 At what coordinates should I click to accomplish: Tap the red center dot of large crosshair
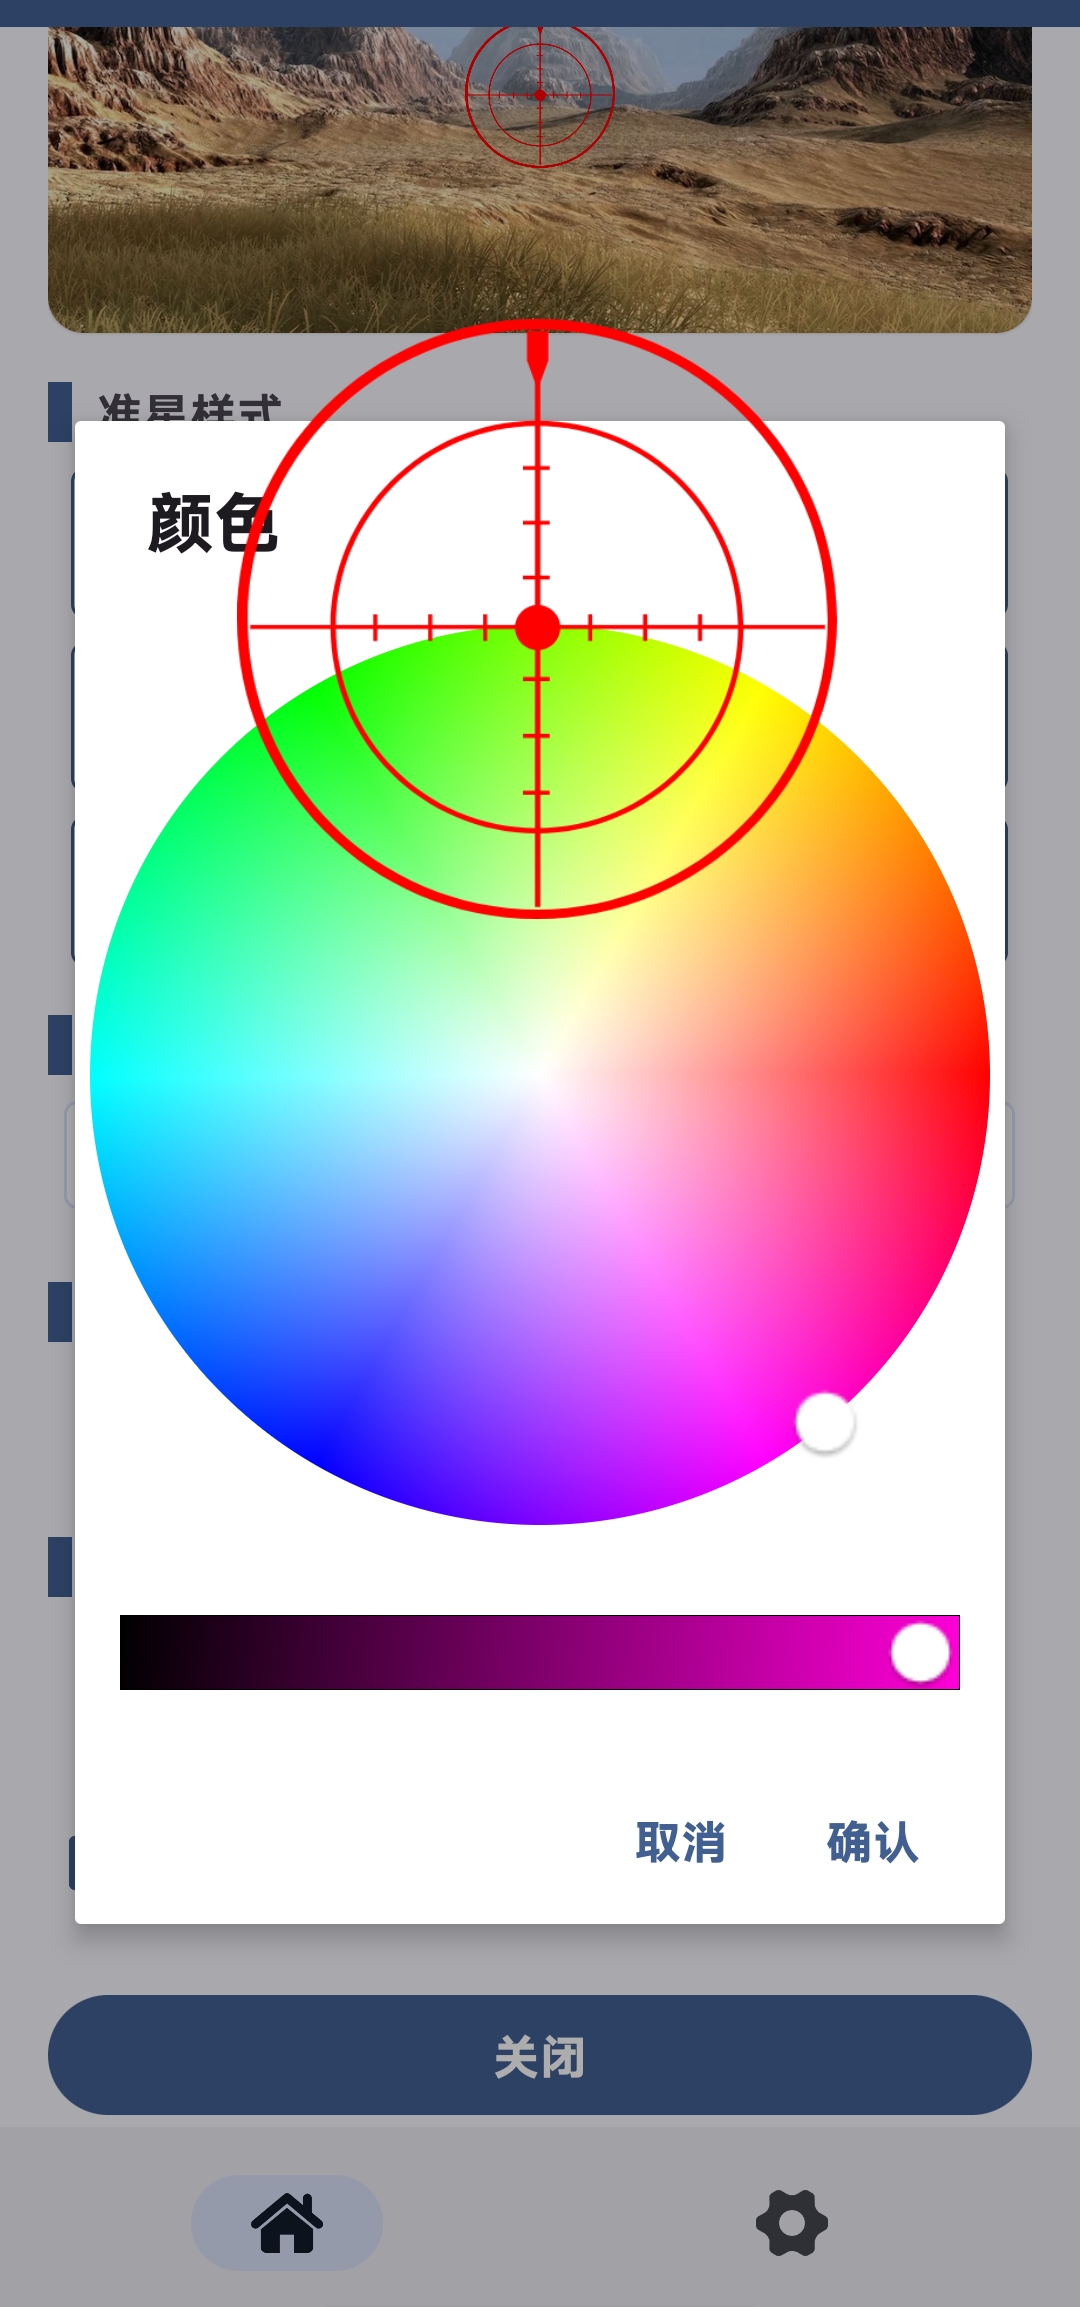(538, 627)
